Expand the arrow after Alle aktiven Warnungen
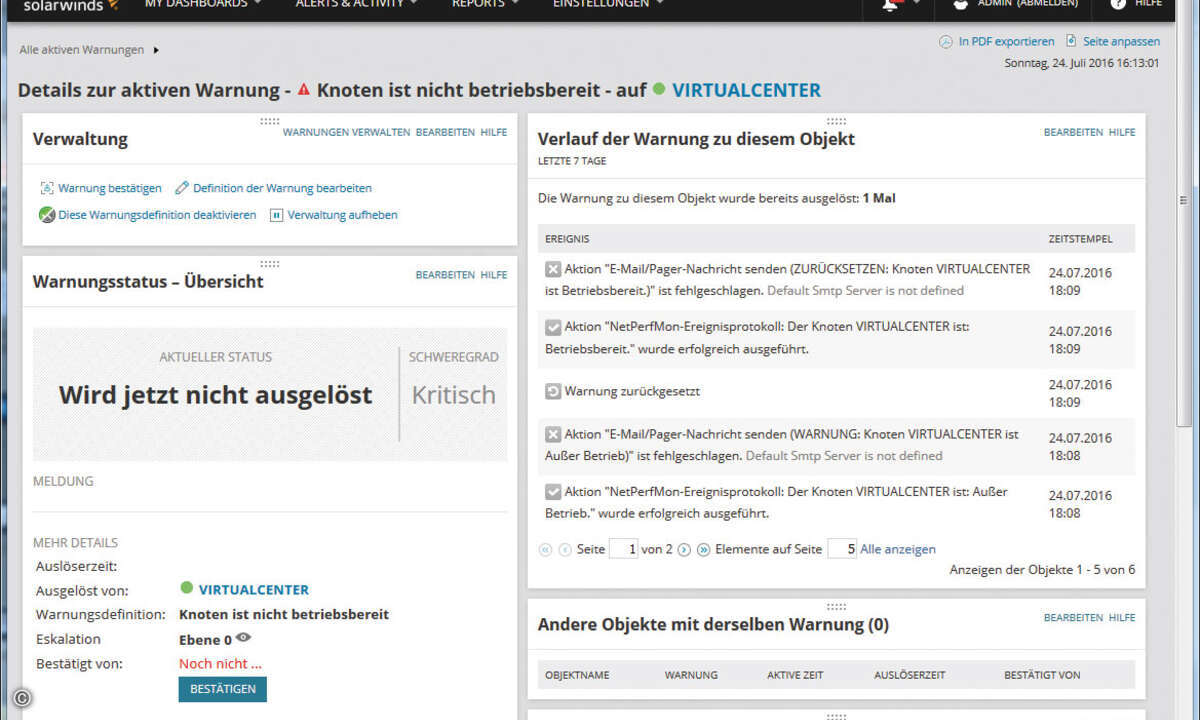Image resolution: width=1200 pixels, height=720 pixels. pos(157,50)
